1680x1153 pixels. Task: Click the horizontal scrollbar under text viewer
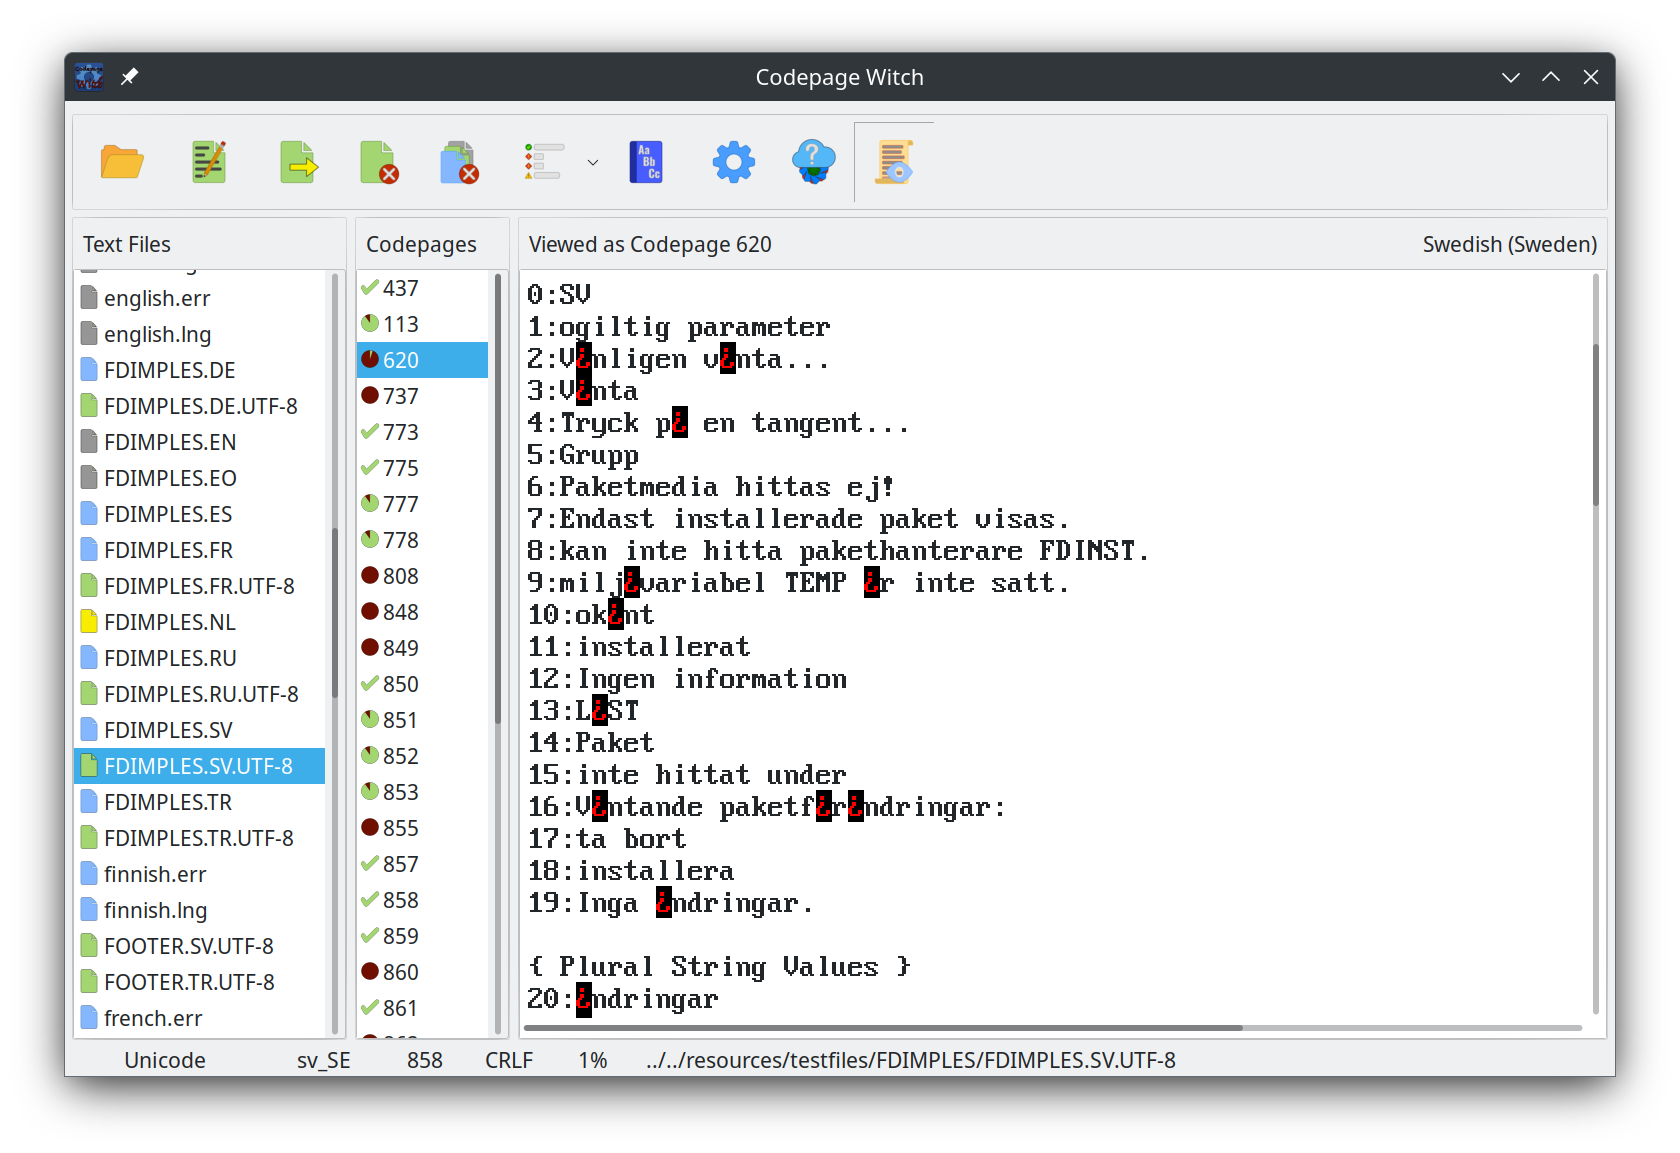point(882,1027)
